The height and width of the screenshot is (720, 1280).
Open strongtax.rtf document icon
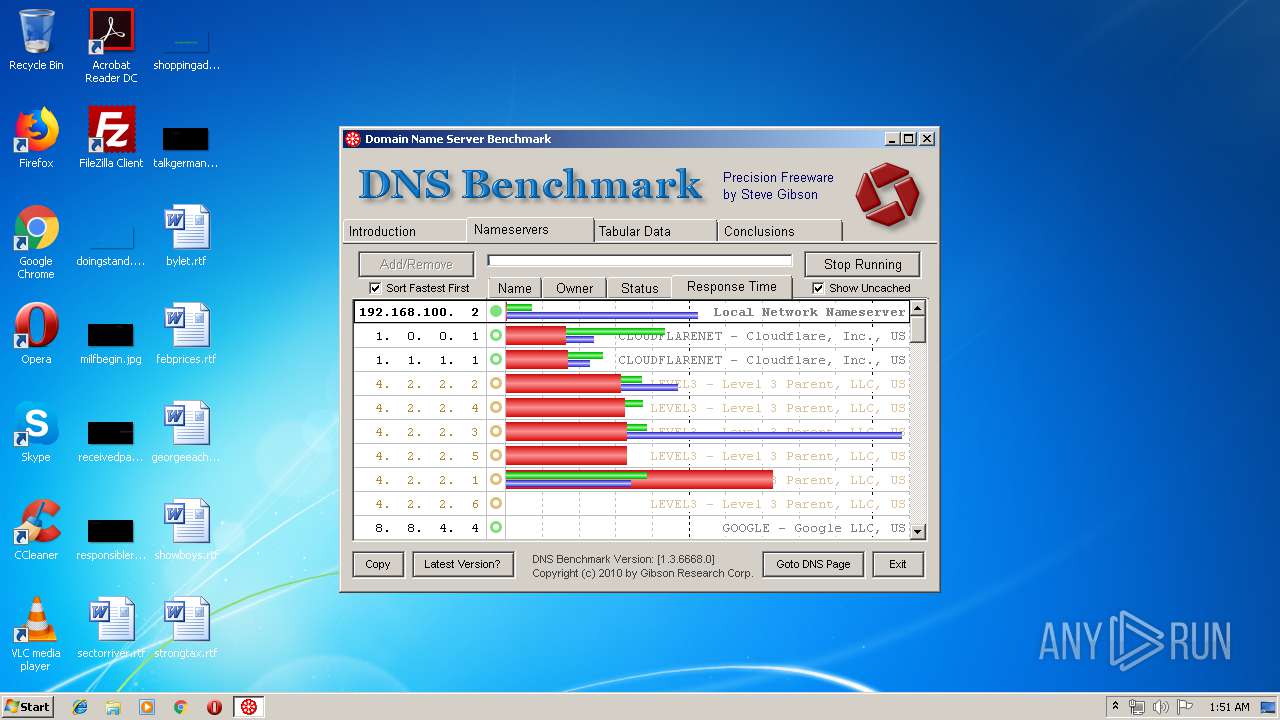click(186, 628)
